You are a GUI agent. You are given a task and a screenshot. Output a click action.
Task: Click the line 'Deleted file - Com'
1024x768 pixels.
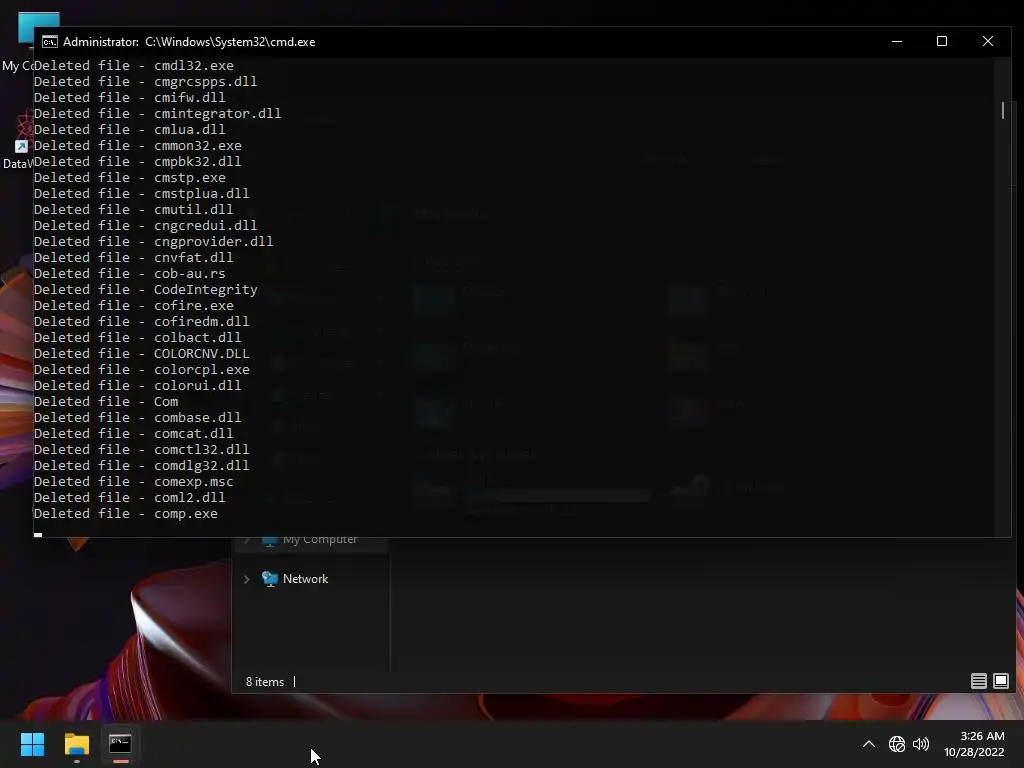(106, 401)
